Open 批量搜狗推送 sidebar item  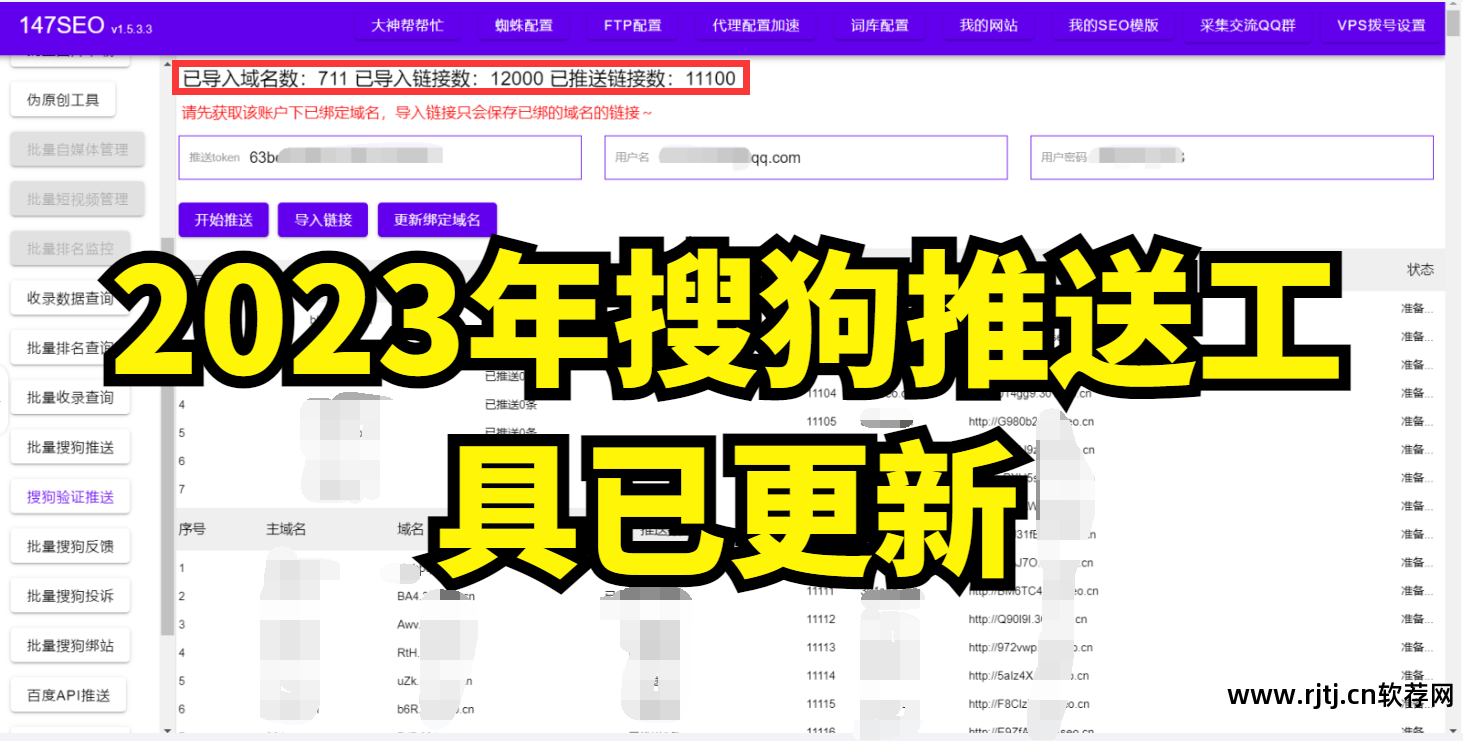(x=70, y=447)
